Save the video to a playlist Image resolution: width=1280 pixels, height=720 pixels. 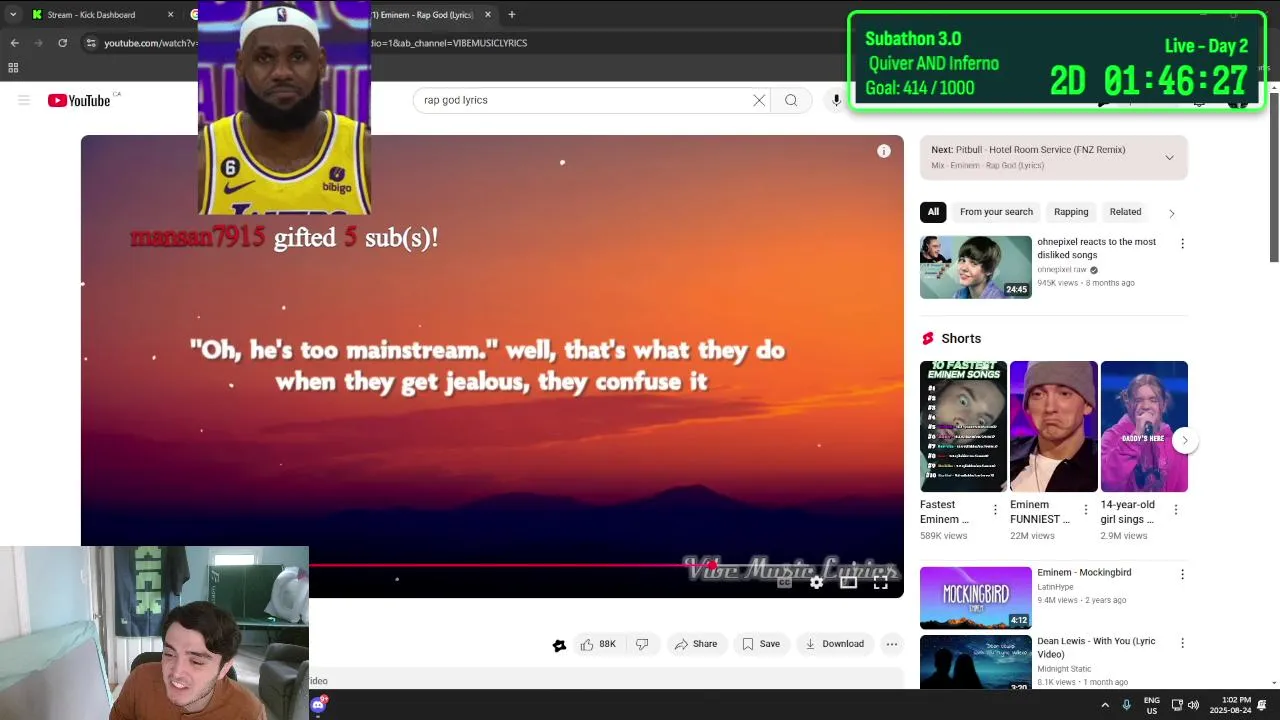click(761, 644)
